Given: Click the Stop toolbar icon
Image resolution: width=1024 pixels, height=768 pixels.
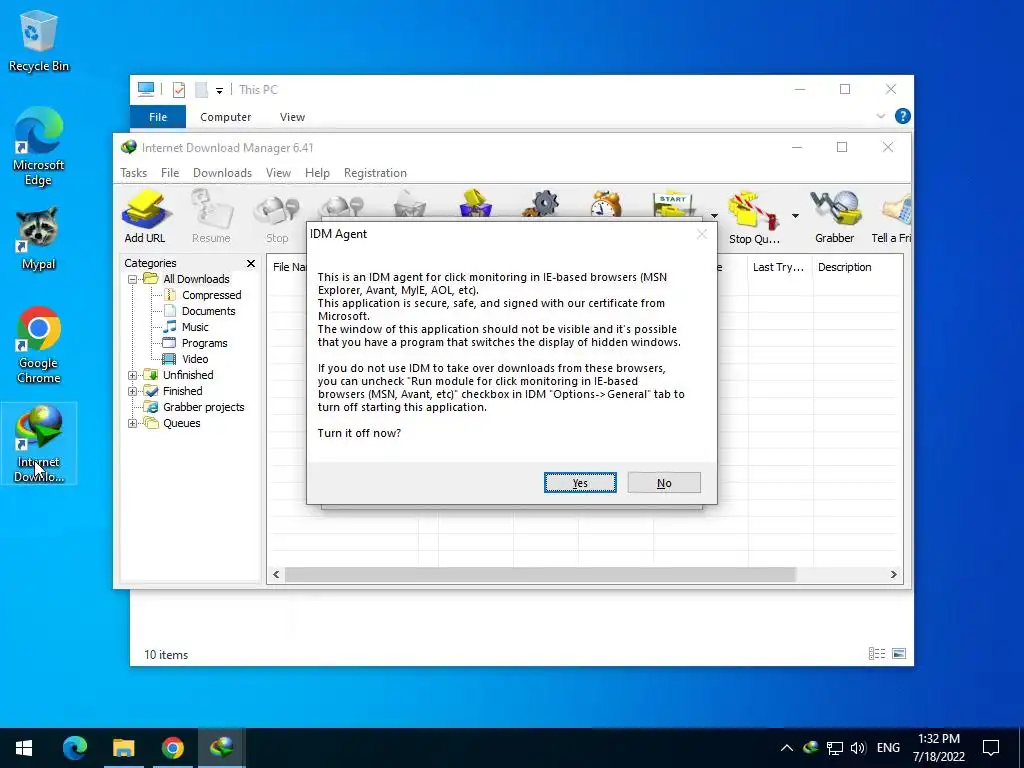Looking at the screenshot, I should [x=277, y=219].
